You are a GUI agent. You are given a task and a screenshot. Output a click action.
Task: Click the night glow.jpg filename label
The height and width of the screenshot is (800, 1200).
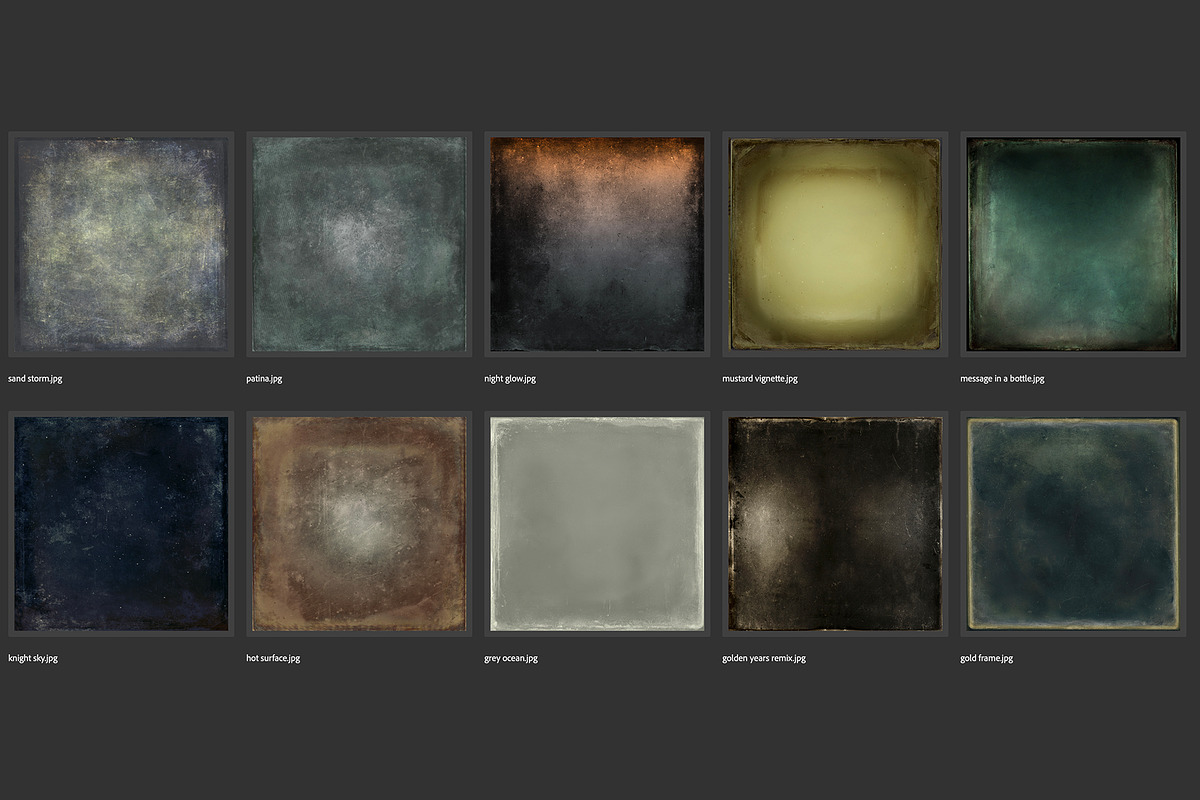pyautogui.click(x=510, y=379)
